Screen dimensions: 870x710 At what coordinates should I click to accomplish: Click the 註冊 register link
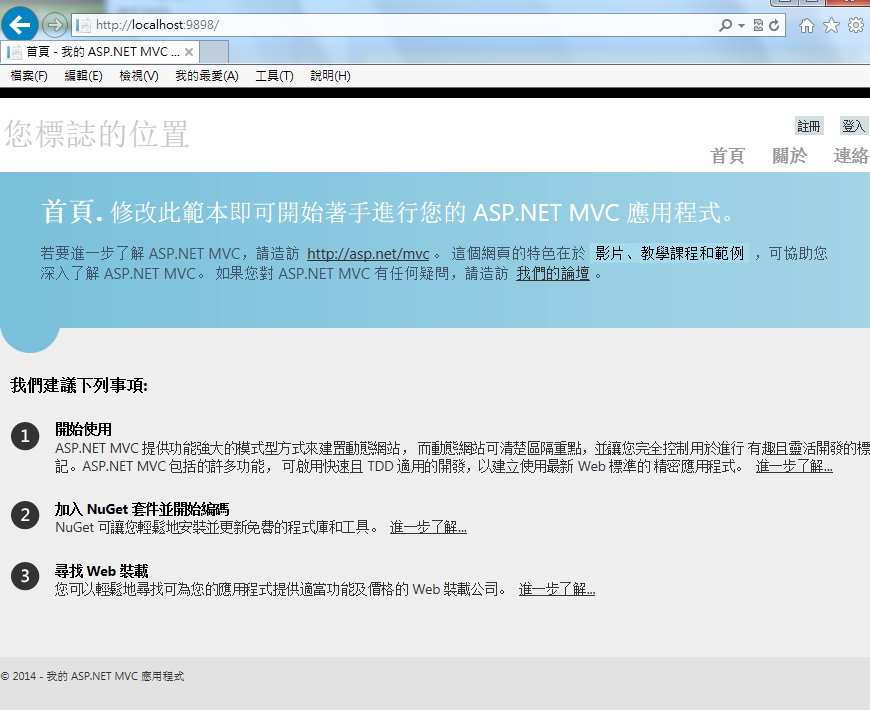click(x=808, y=126)
